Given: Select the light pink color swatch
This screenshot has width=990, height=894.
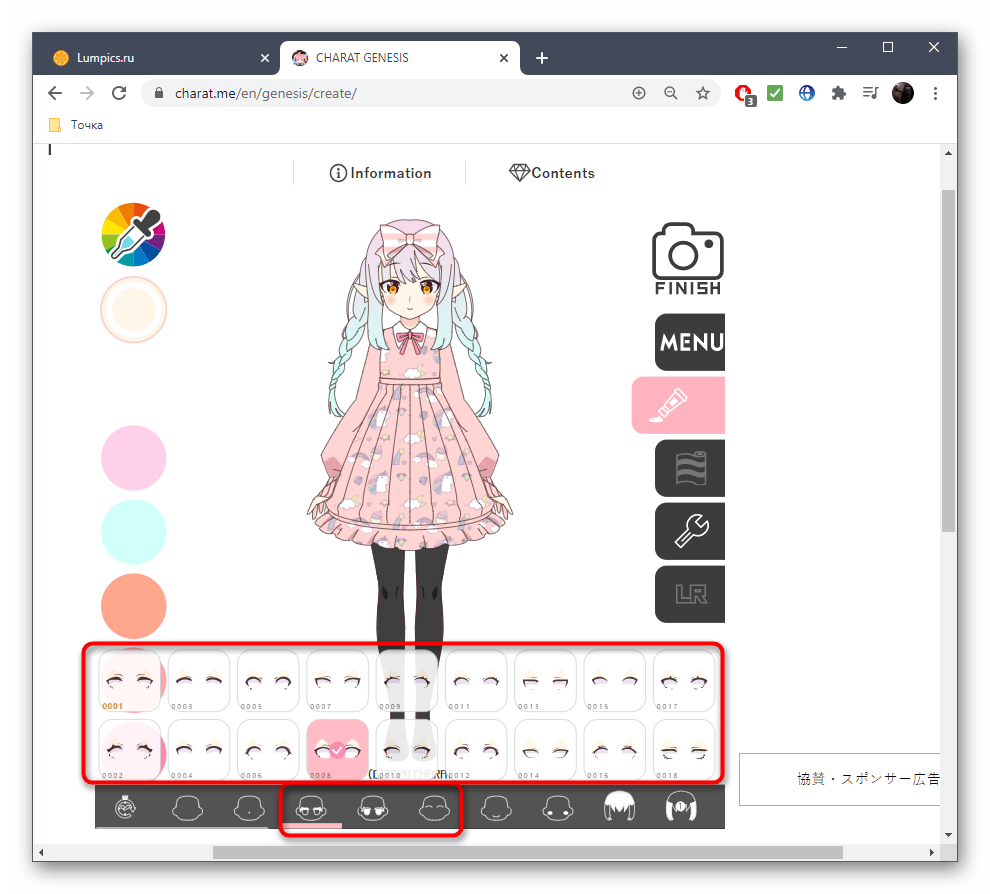Looking at the screenshot, I should click(133, 457).
